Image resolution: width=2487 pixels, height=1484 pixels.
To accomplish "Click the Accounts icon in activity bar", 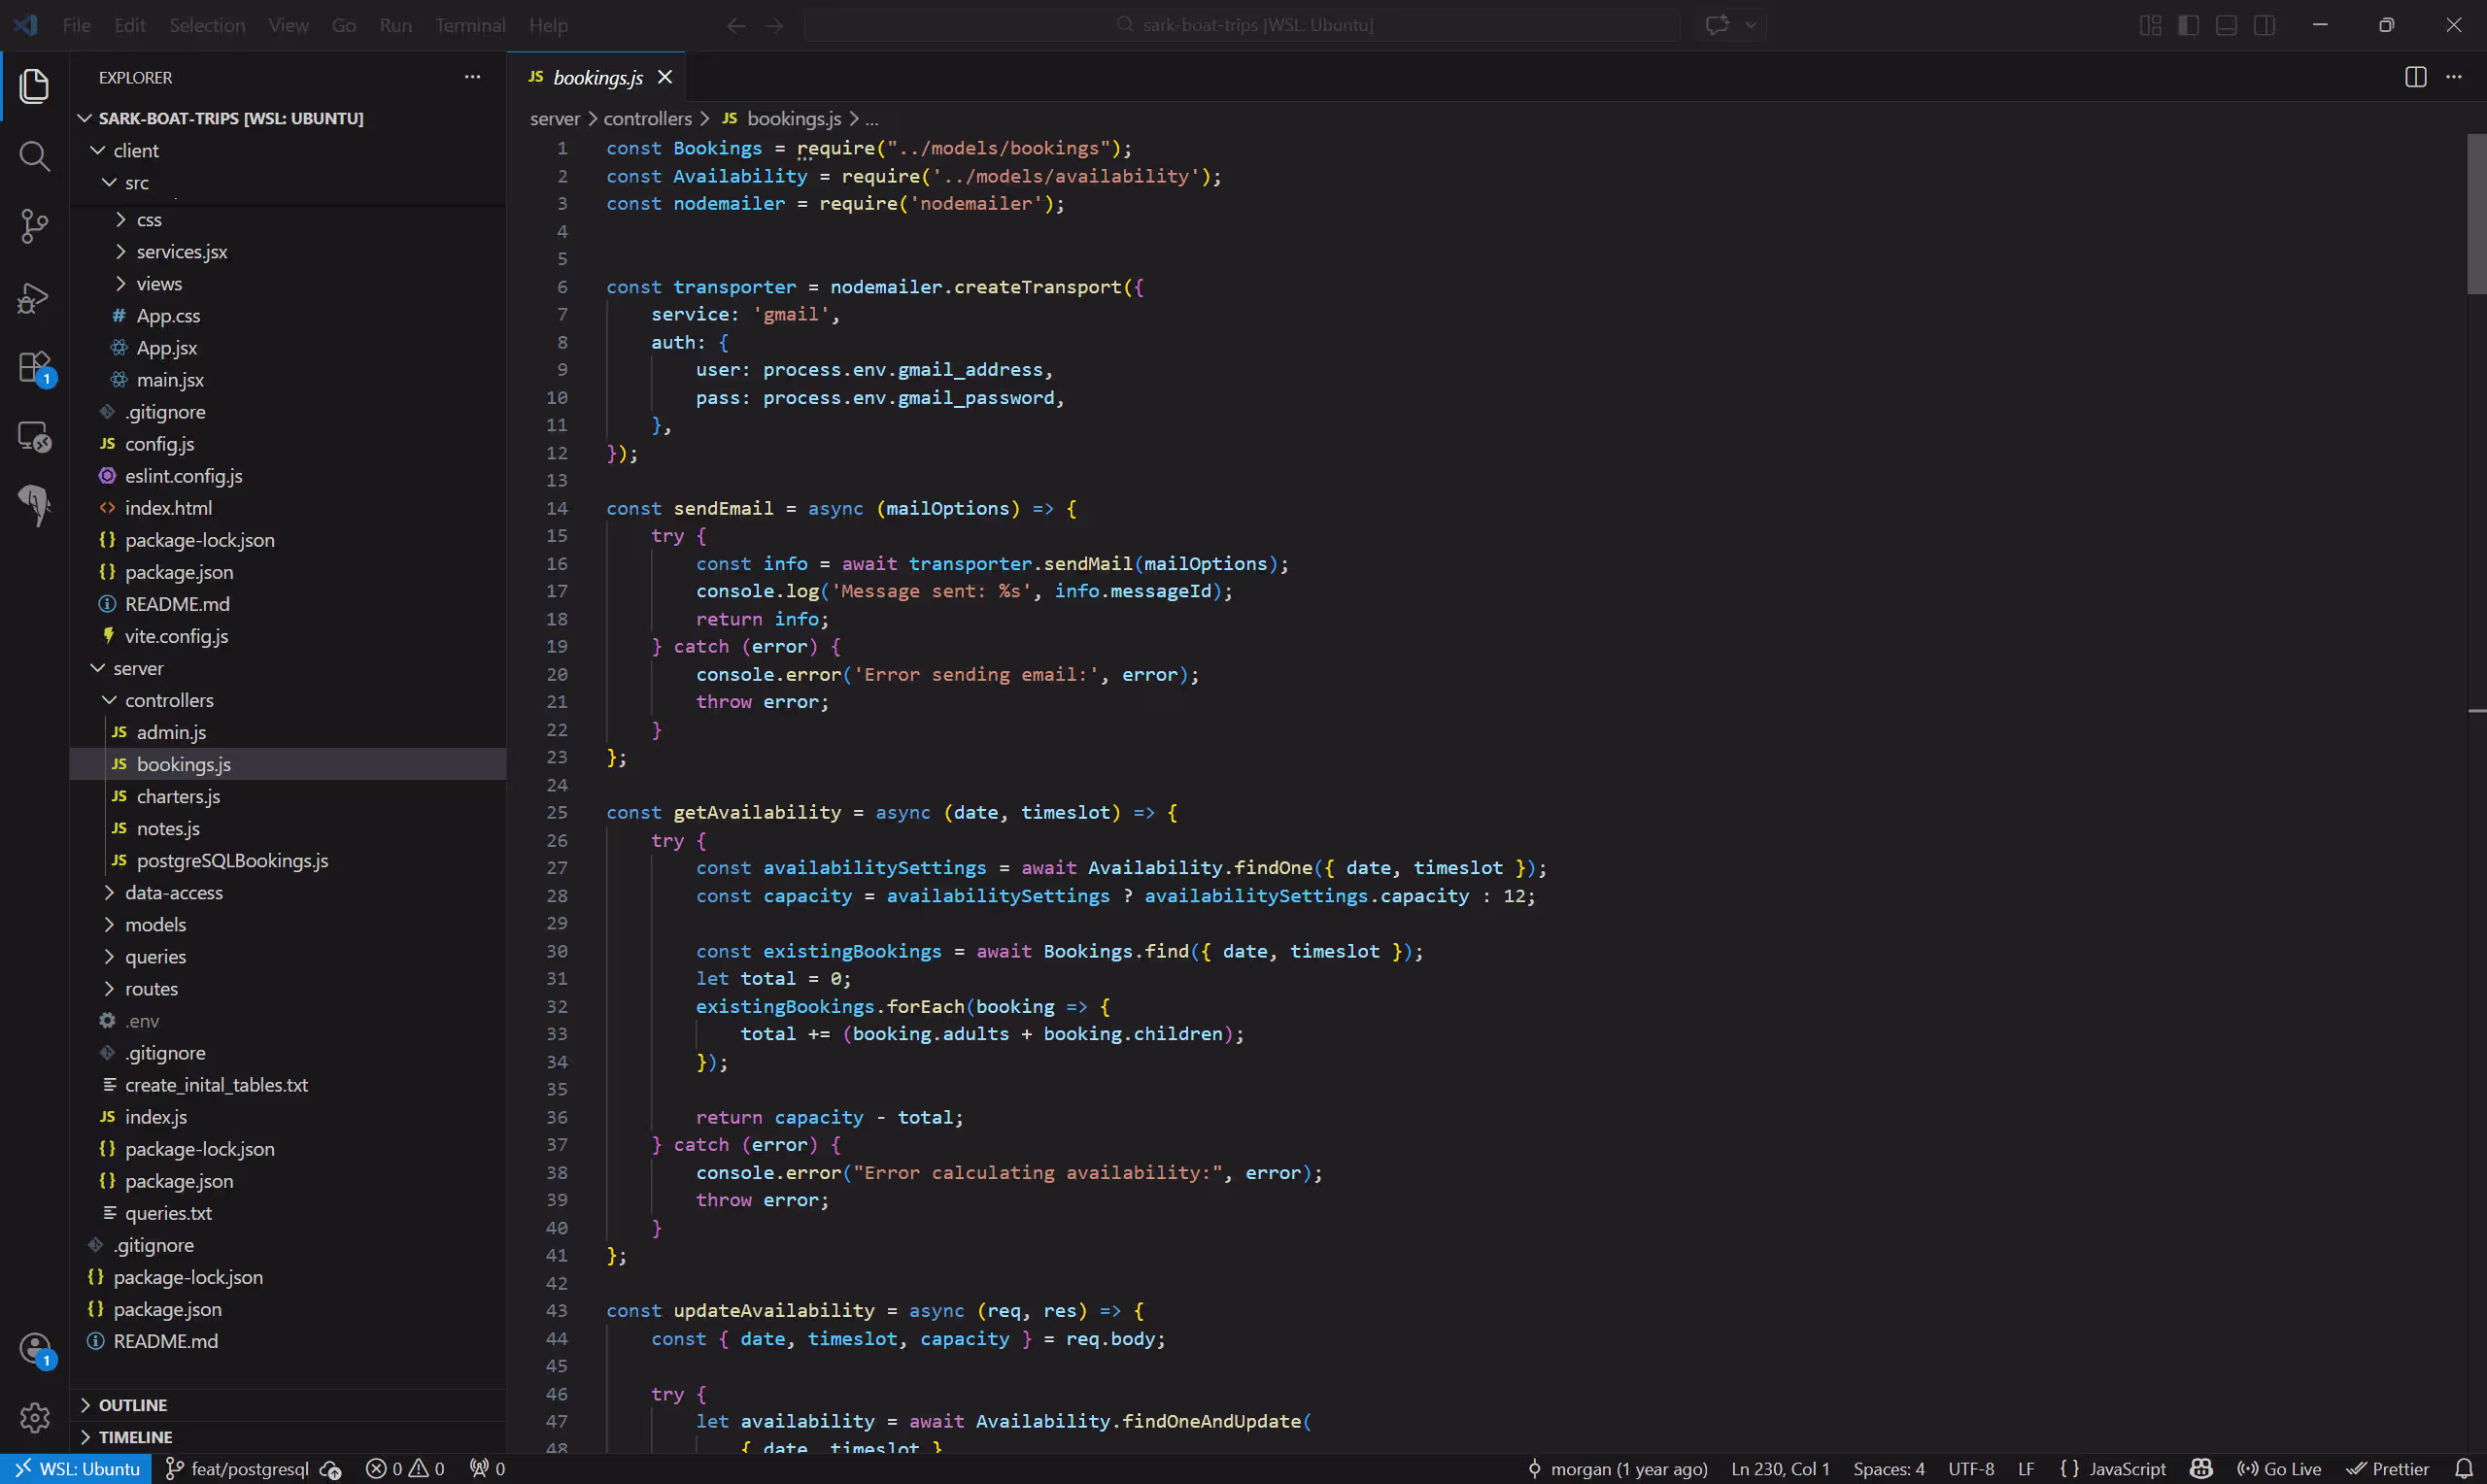I will point(35,1348).
